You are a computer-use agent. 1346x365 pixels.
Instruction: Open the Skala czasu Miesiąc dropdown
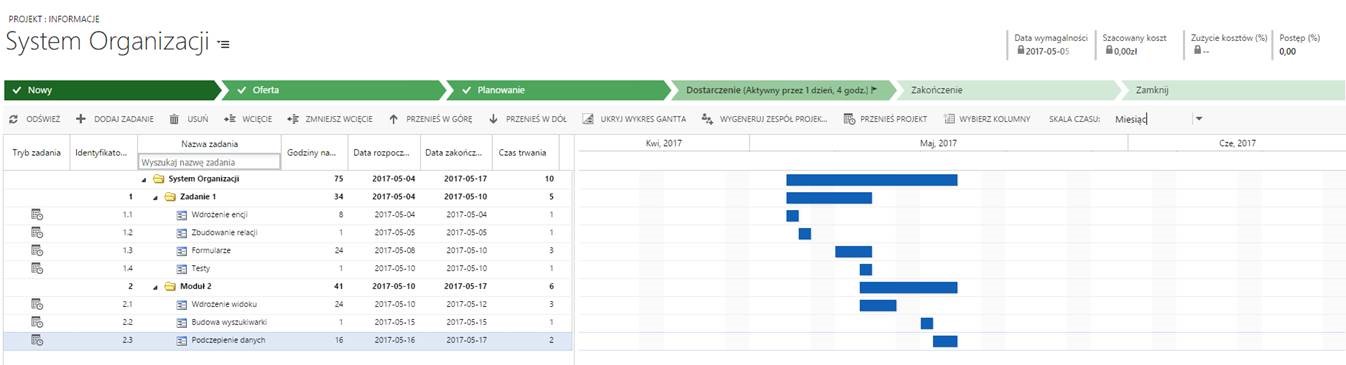[x=1198, y=119]
